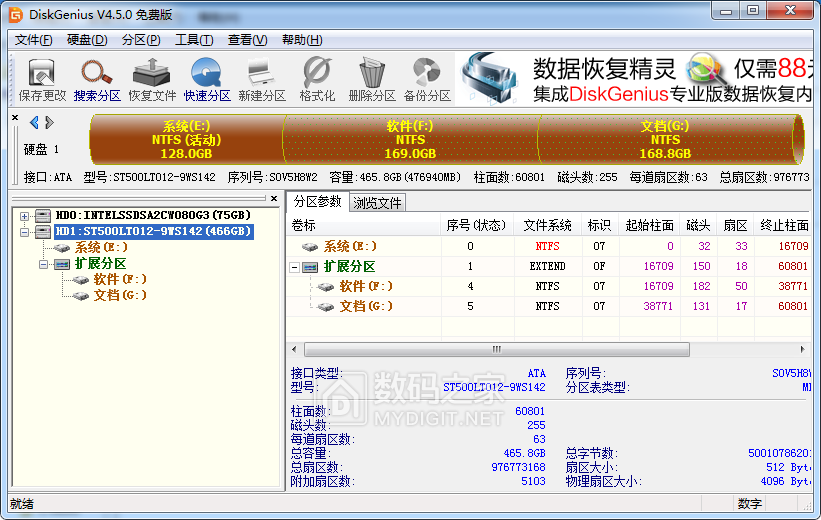Click the 保存更改 save changes icon

(42, 80)
